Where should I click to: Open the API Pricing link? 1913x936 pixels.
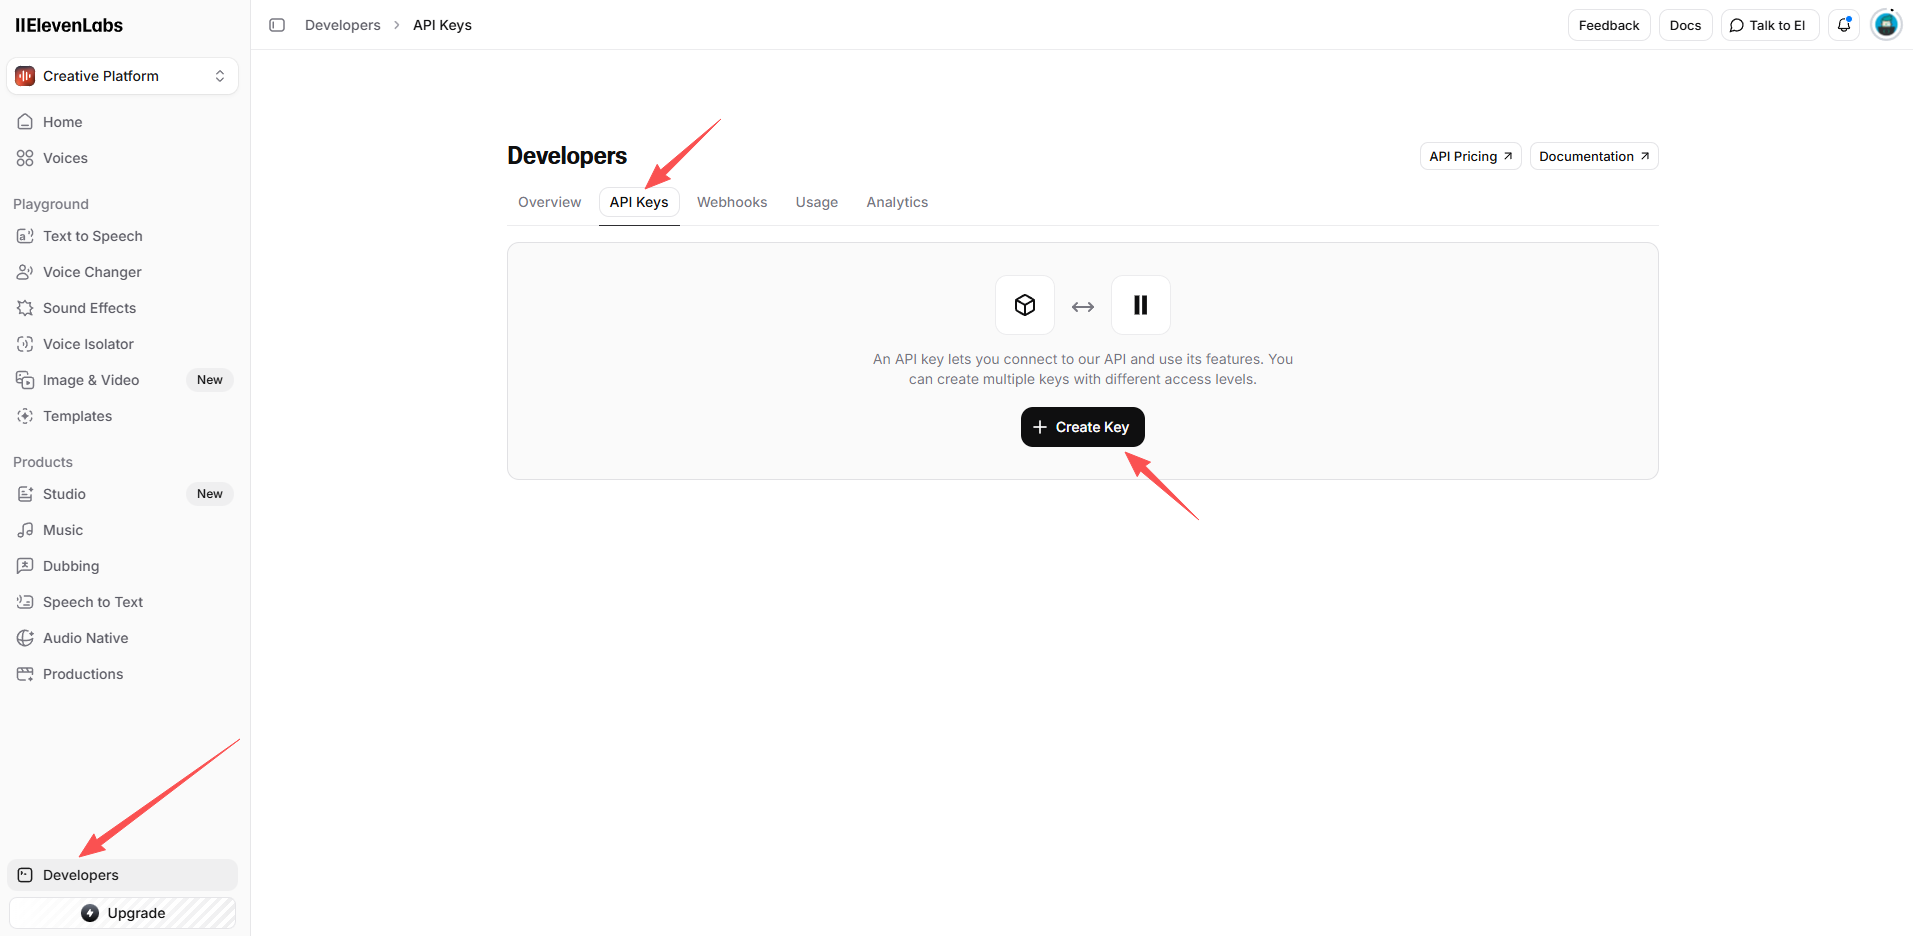point(1470,156)
